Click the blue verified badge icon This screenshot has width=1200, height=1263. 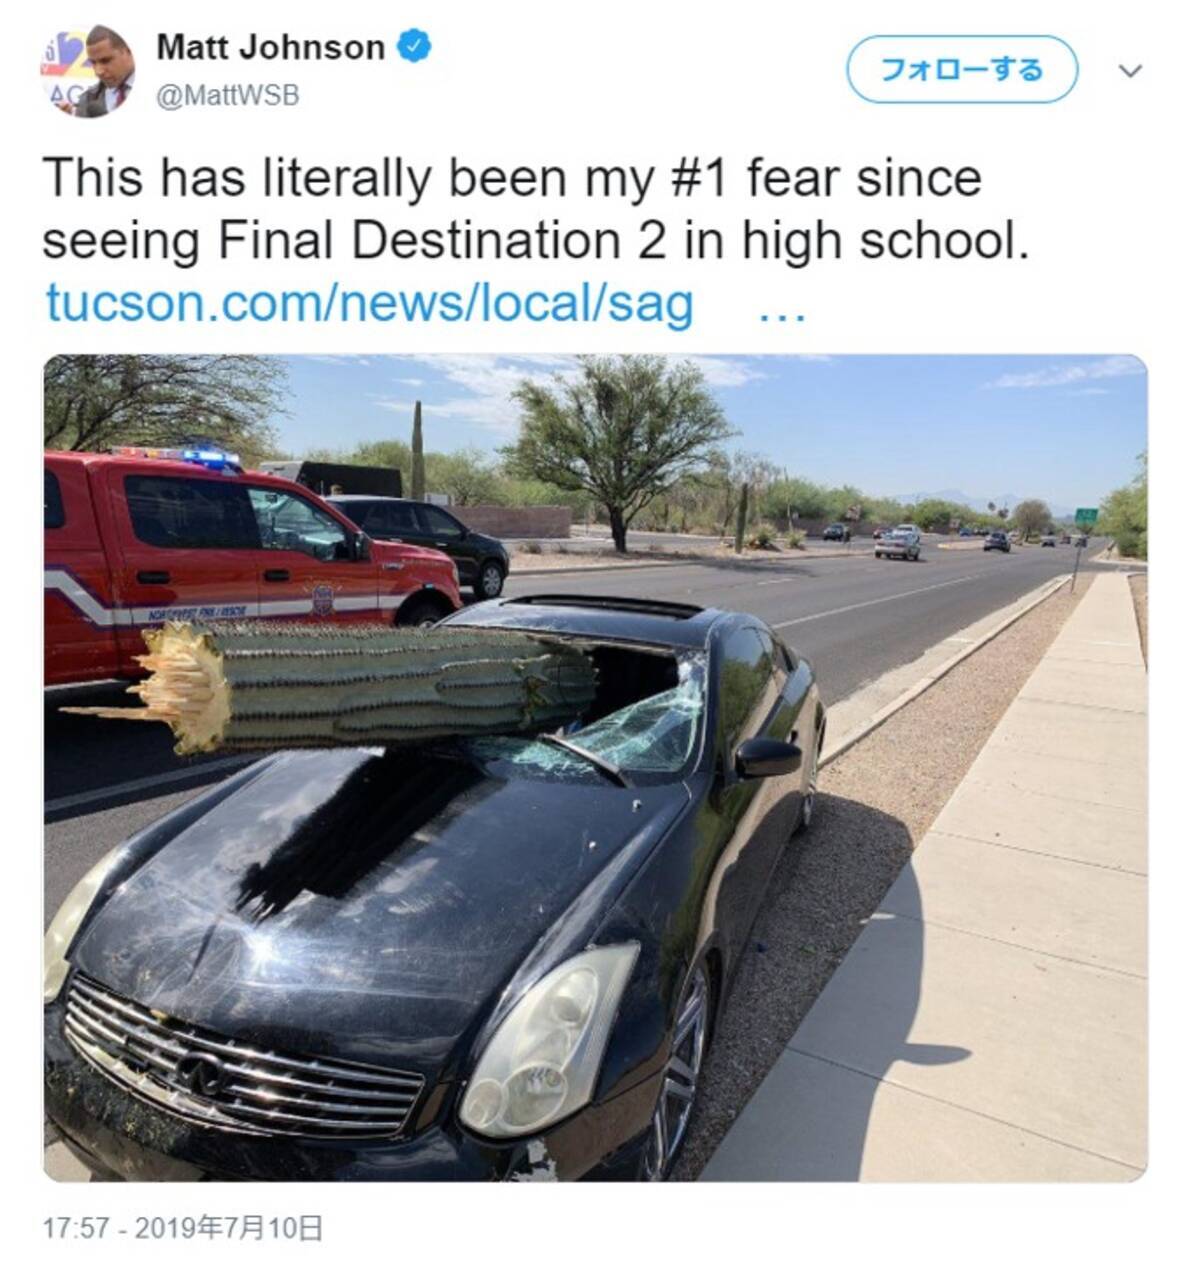click(415, 47)
